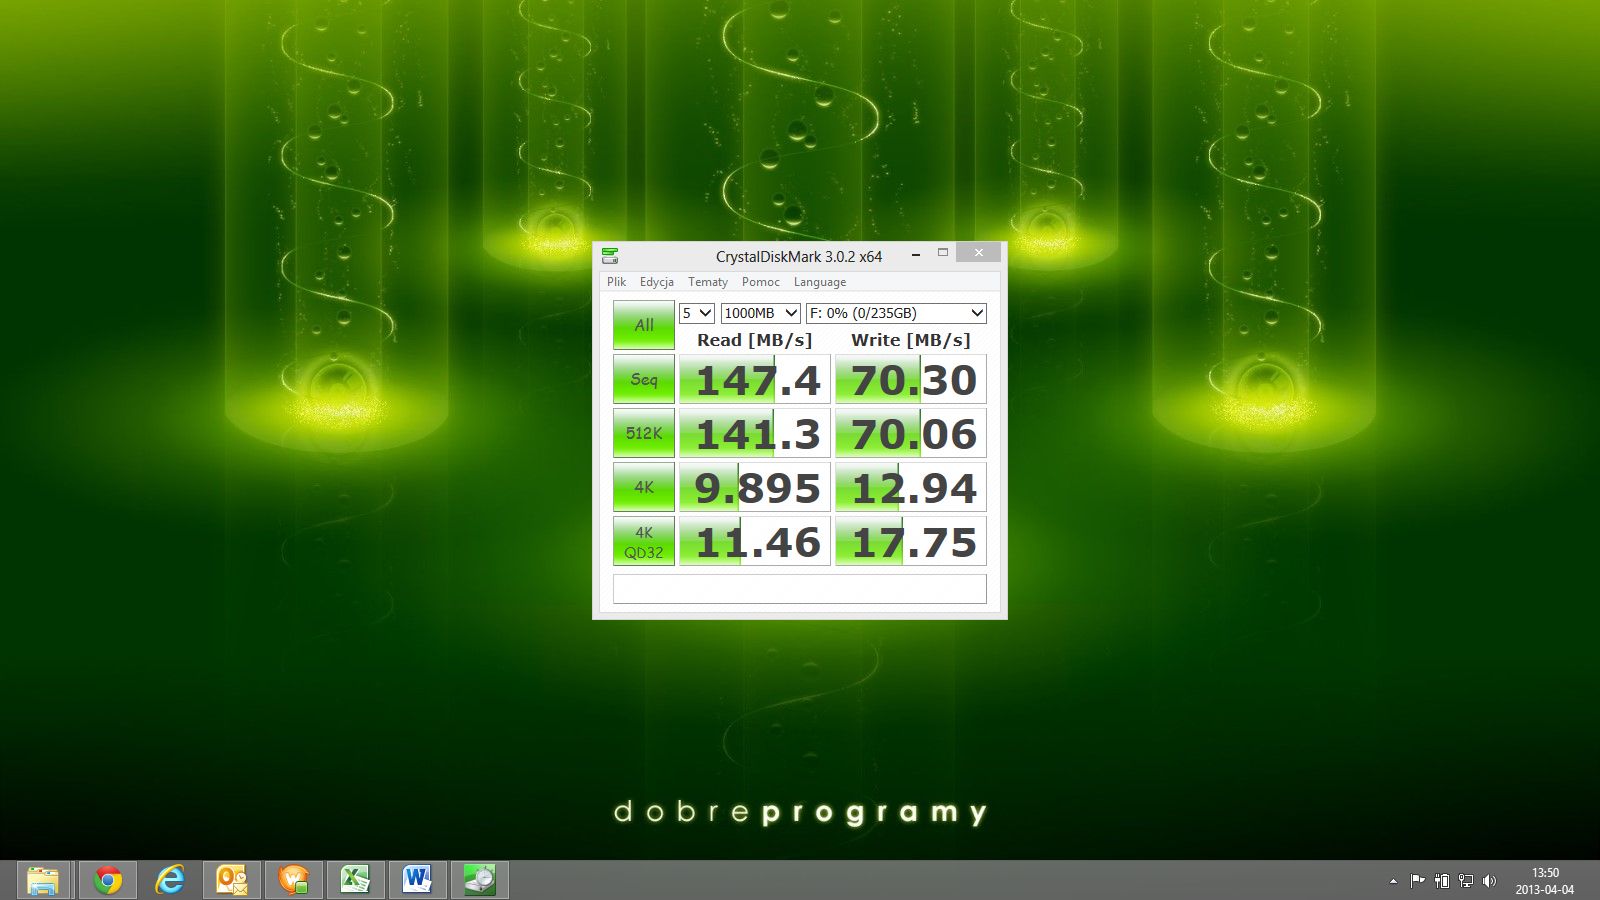
Task: Open File Explorer from the taskbar
Action: tap(43, 880)
